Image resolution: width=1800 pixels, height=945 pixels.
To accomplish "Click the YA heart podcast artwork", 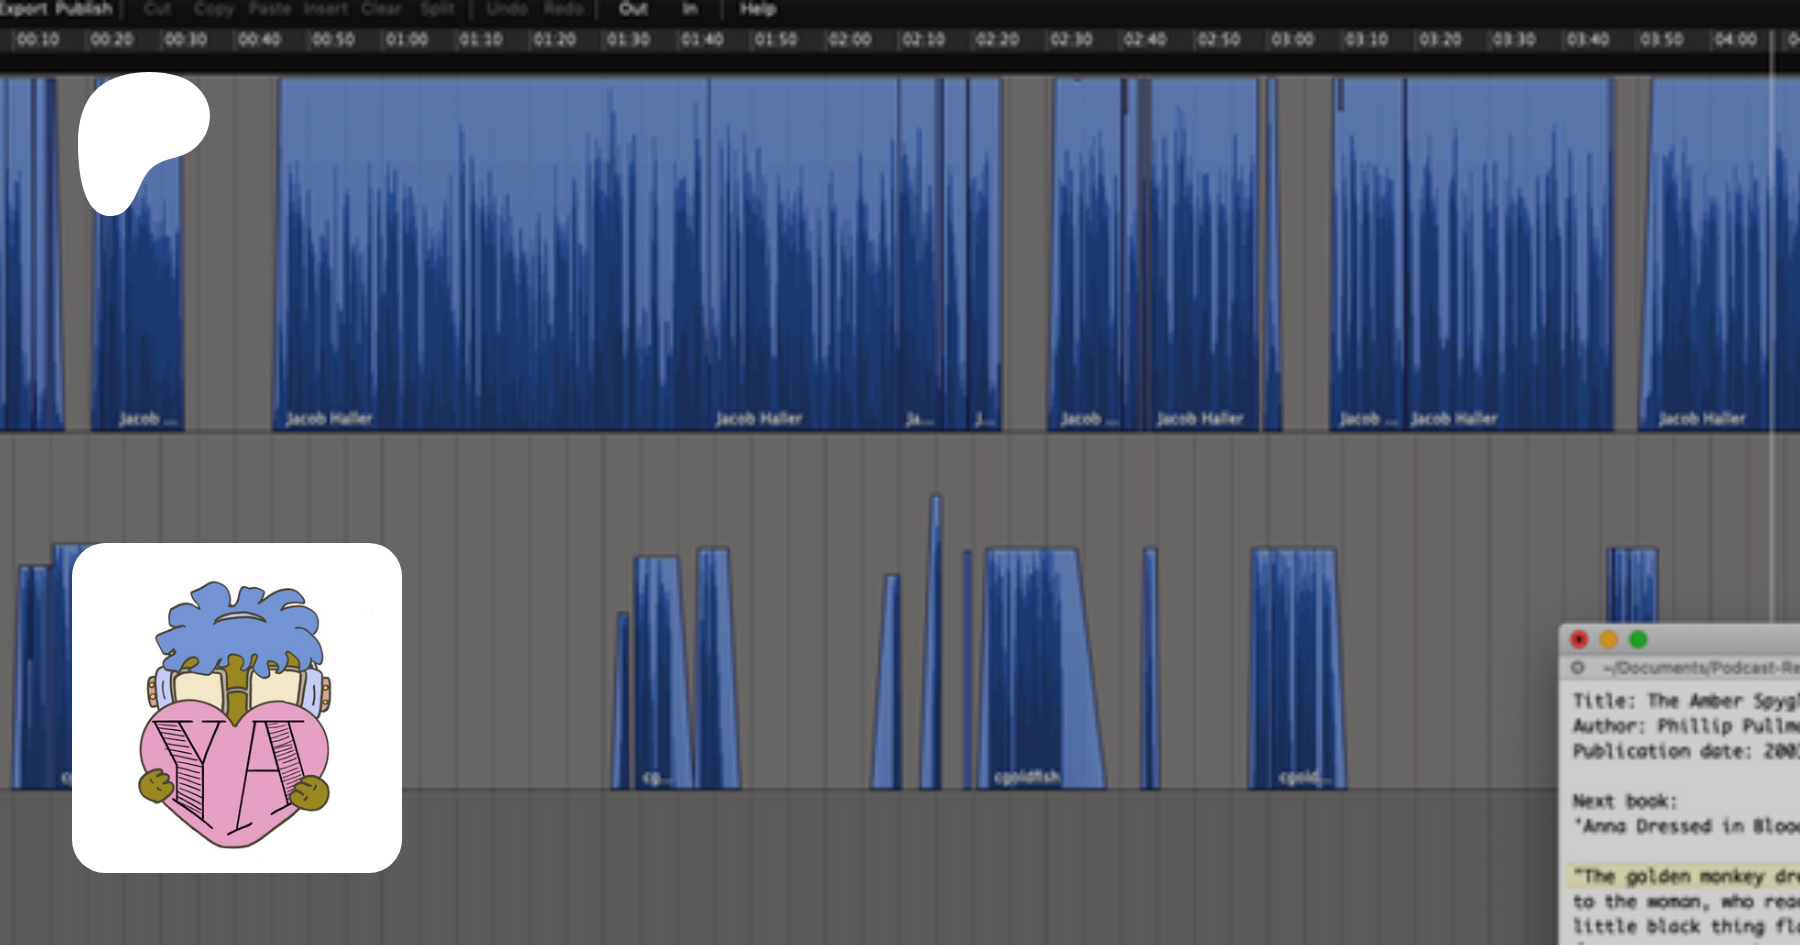I will 237,708.
